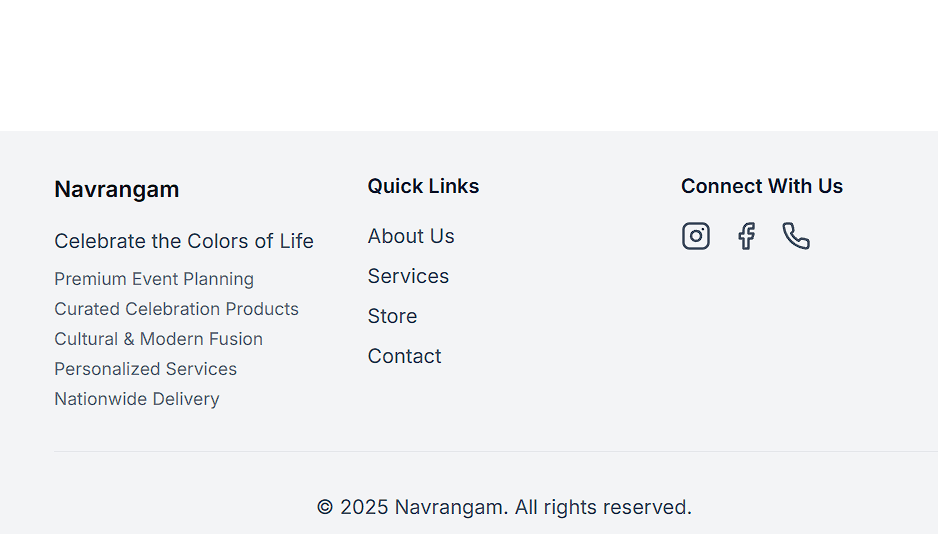Select the Premium Event Planning item
Image resolution: width=938 pixels, height=534 pixels.
[154, 279]
